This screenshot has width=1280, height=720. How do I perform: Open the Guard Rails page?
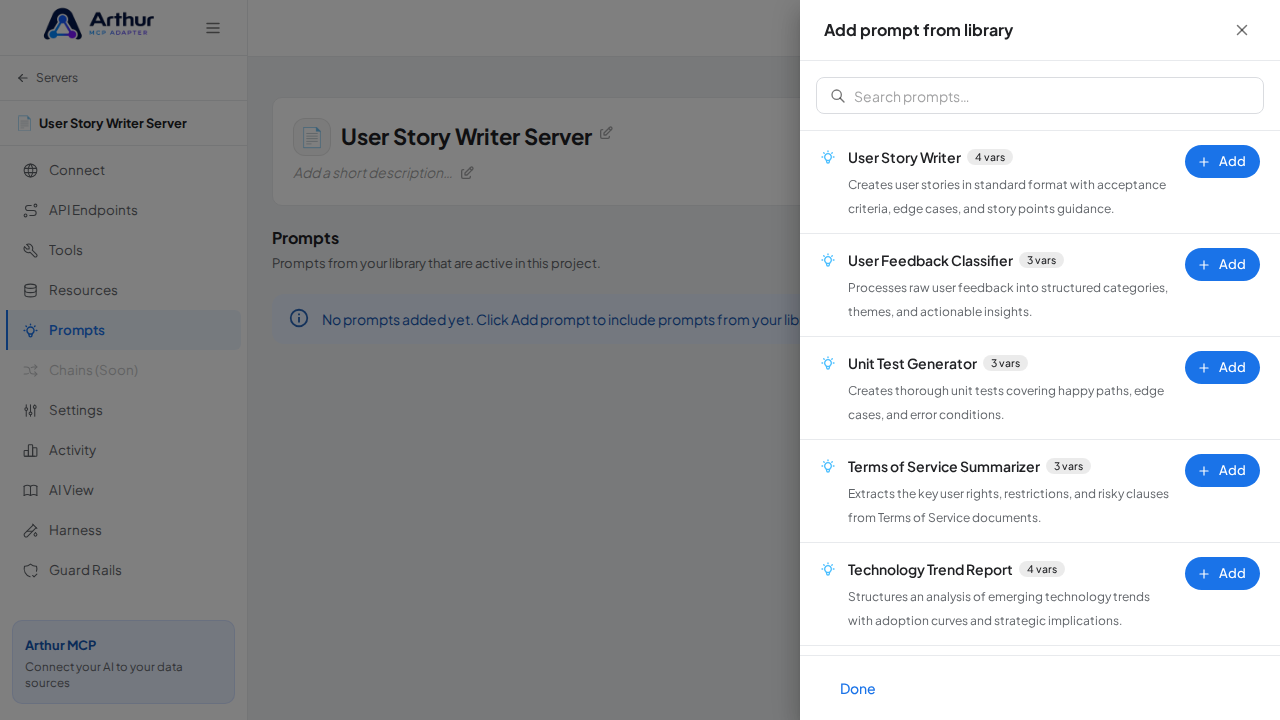(123, 570)
